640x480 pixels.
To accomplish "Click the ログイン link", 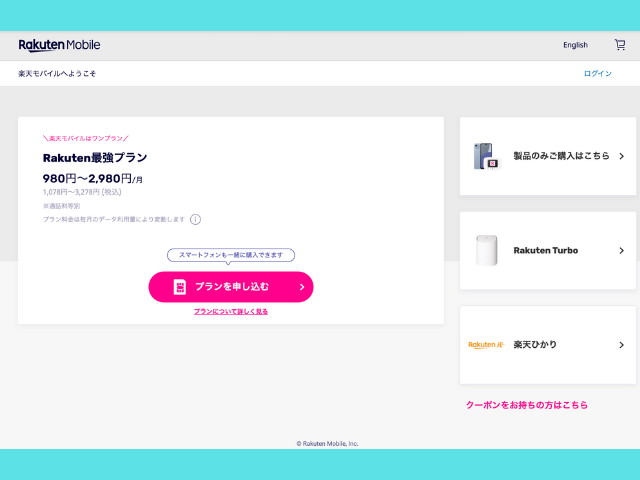I will [x=598, y=73].
